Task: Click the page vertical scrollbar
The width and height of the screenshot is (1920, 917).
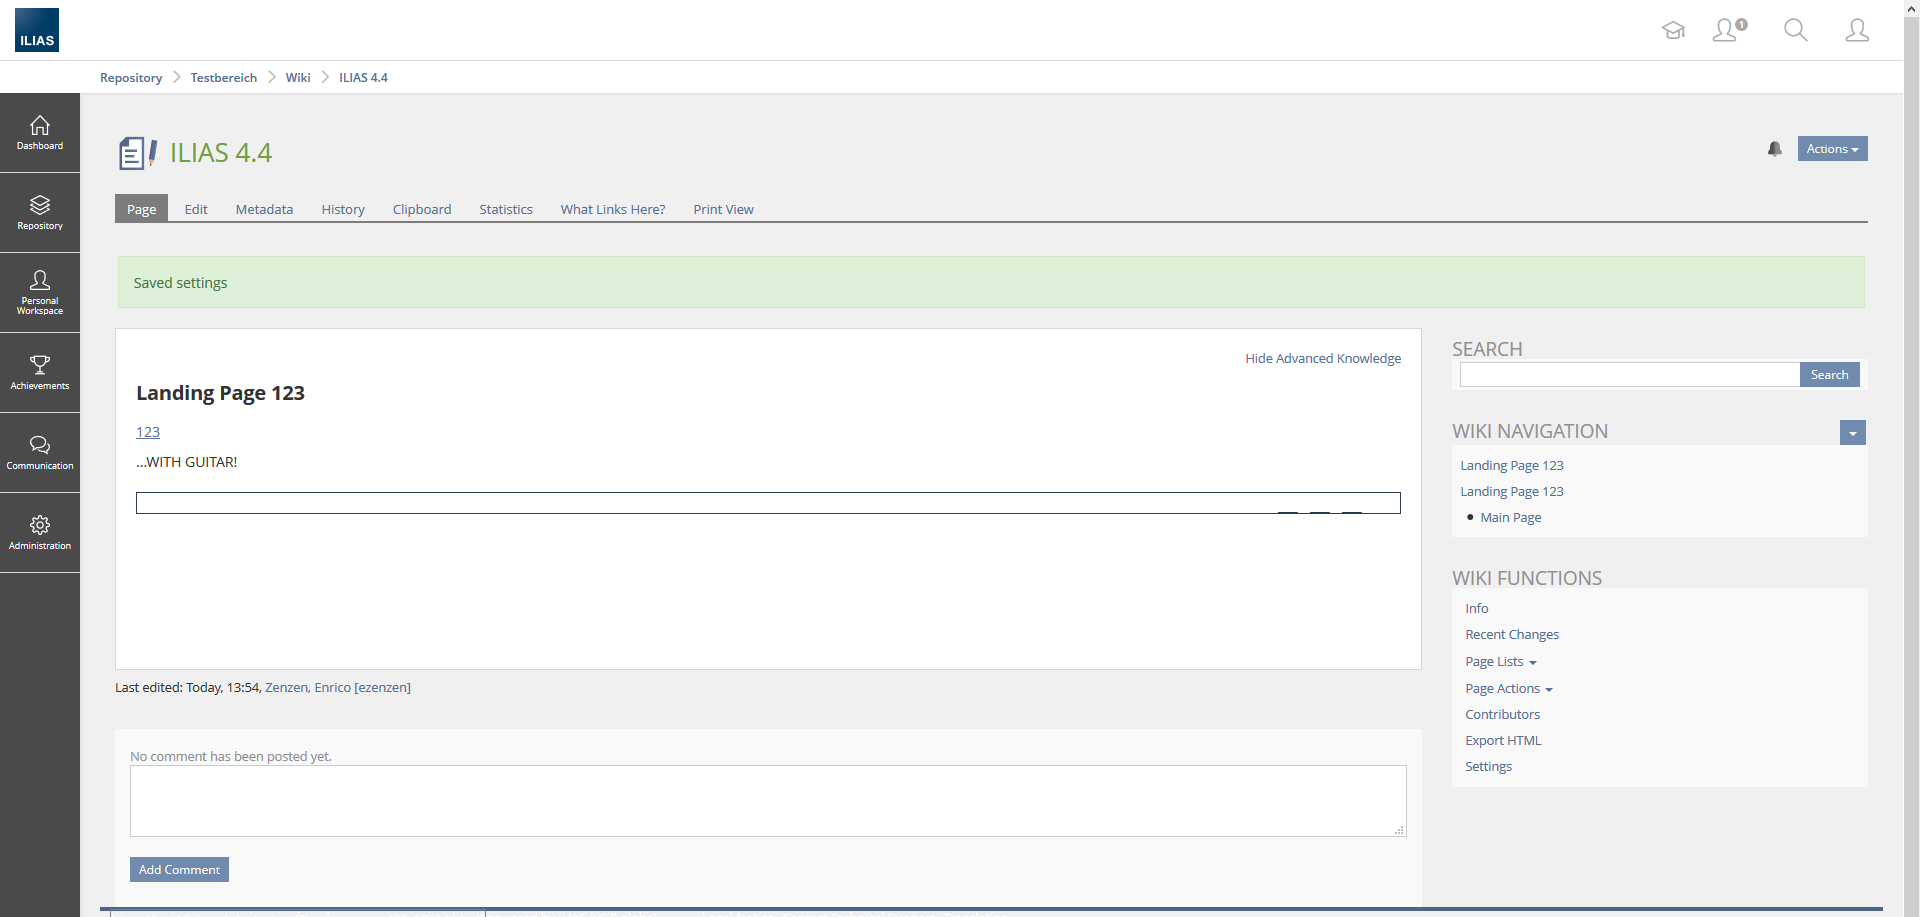Action: (1911, 458)
